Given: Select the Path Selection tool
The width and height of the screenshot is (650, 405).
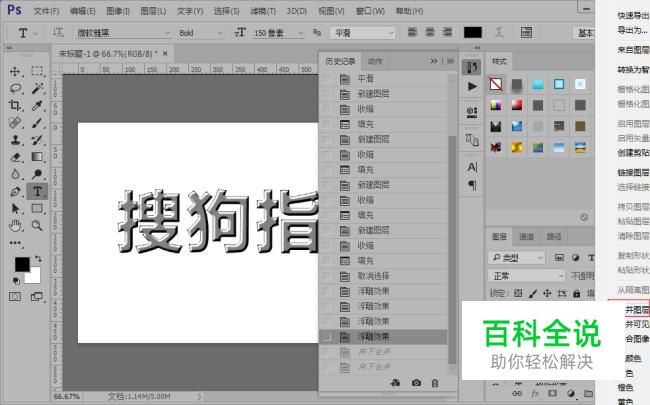Looking at the screenshot, I should [15, 209].
